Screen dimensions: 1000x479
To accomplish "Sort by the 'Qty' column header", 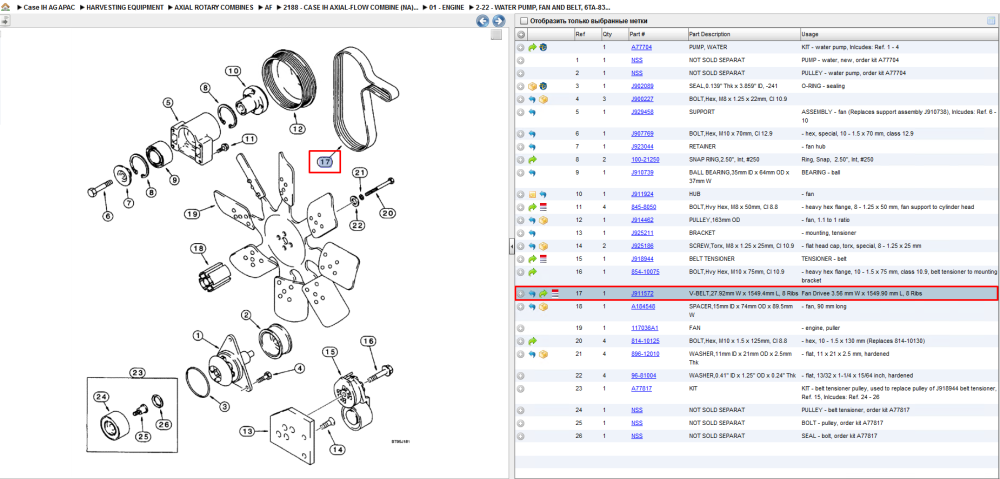I will click(613, 34).
